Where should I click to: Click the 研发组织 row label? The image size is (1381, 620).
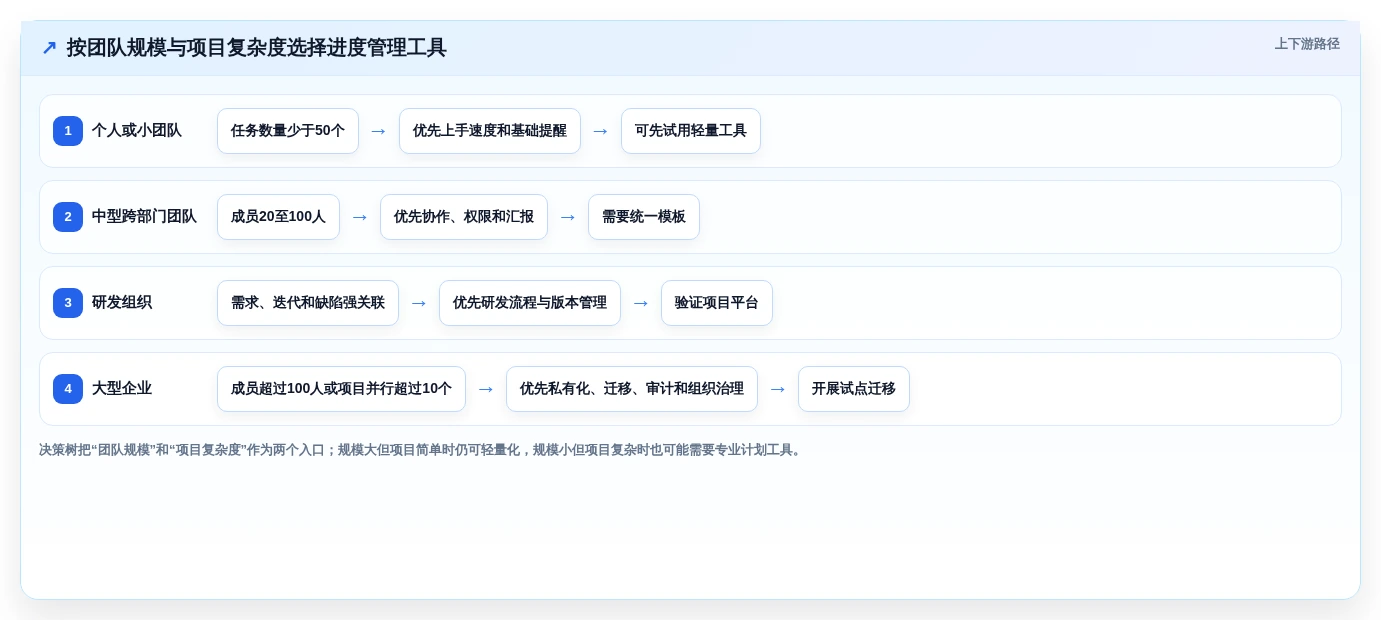tap(122, 303)
